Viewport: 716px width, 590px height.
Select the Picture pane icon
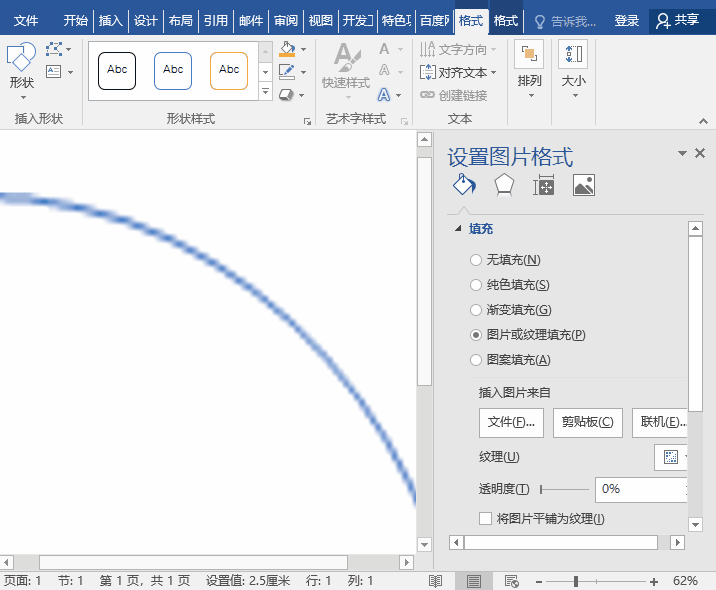[584, 185]
